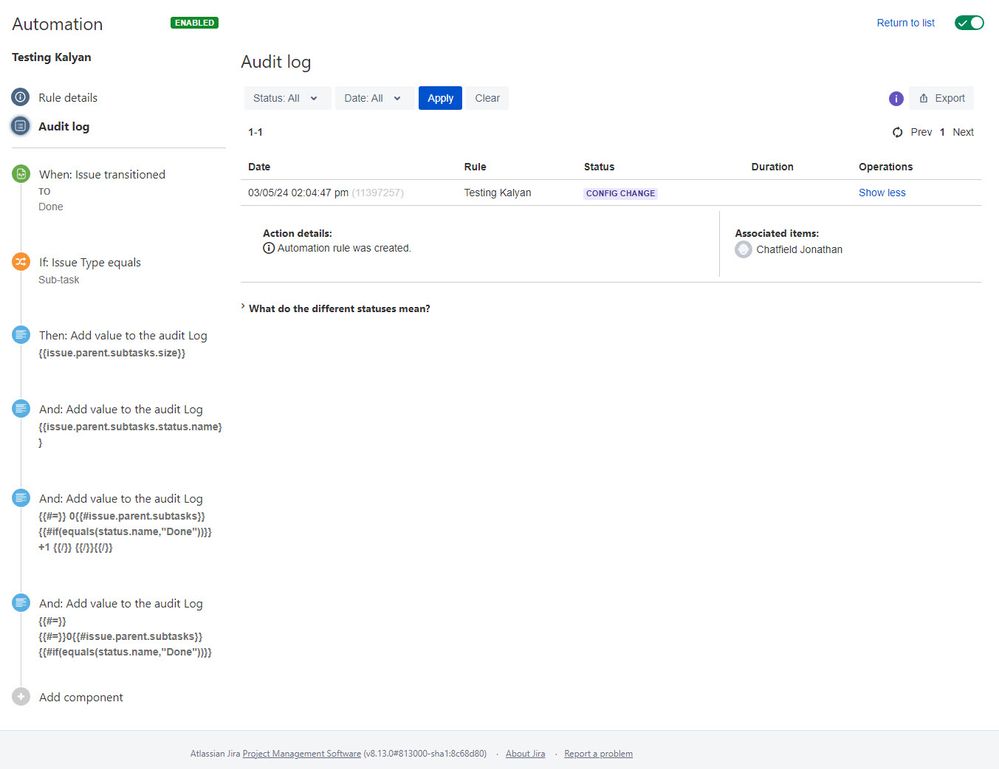
Task: Click the blue icon for subtasks.size audit action
Action: 21,334
